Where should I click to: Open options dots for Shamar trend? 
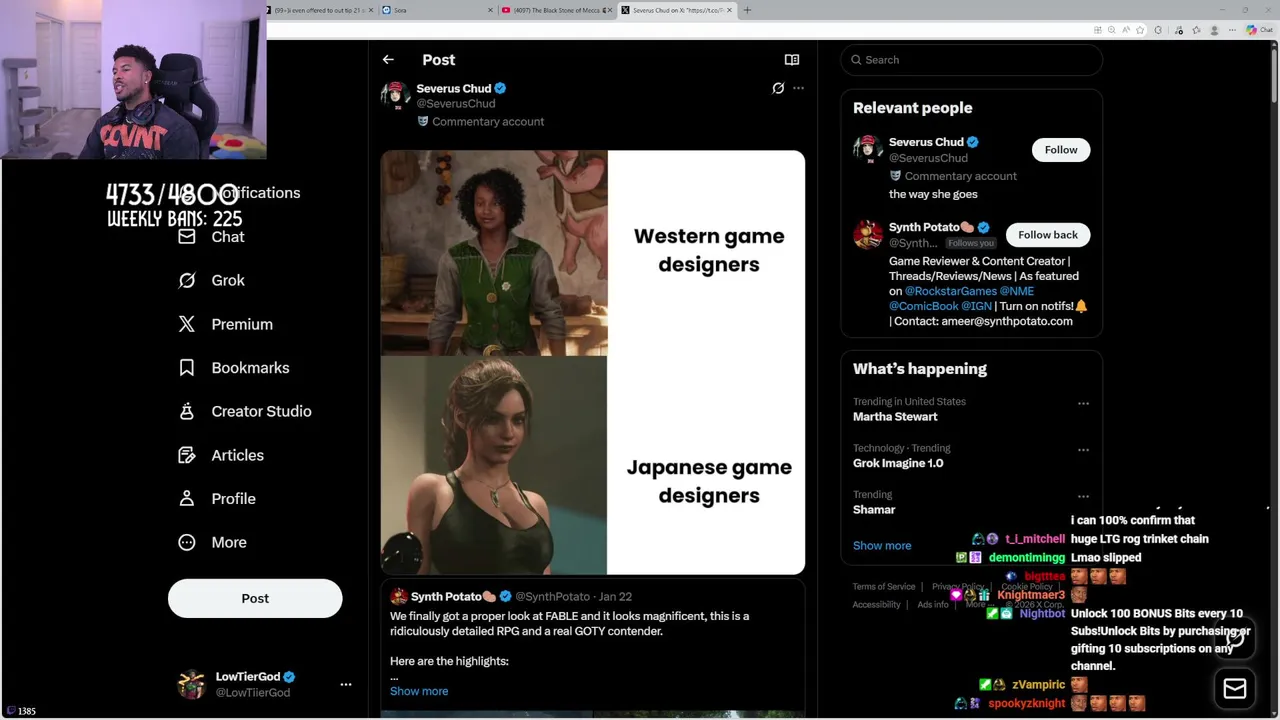coord(1083,496)
